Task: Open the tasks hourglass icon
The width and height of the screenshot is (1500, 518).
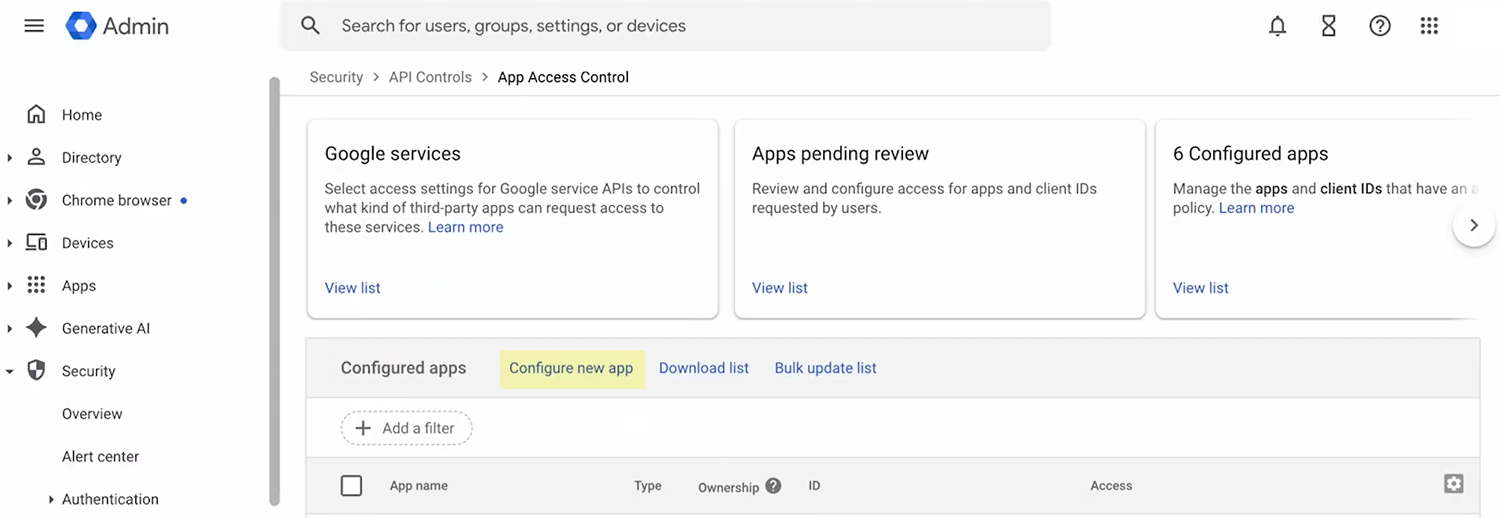Action: coord(1328,27)
